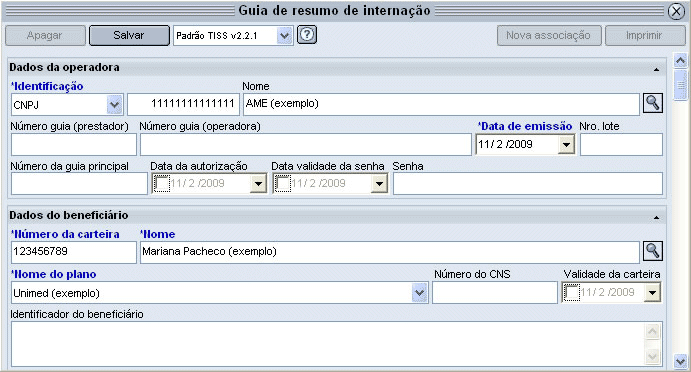Click the Apagar button
Viewport: 691px width, 372px height.
[x=45, y=35]
